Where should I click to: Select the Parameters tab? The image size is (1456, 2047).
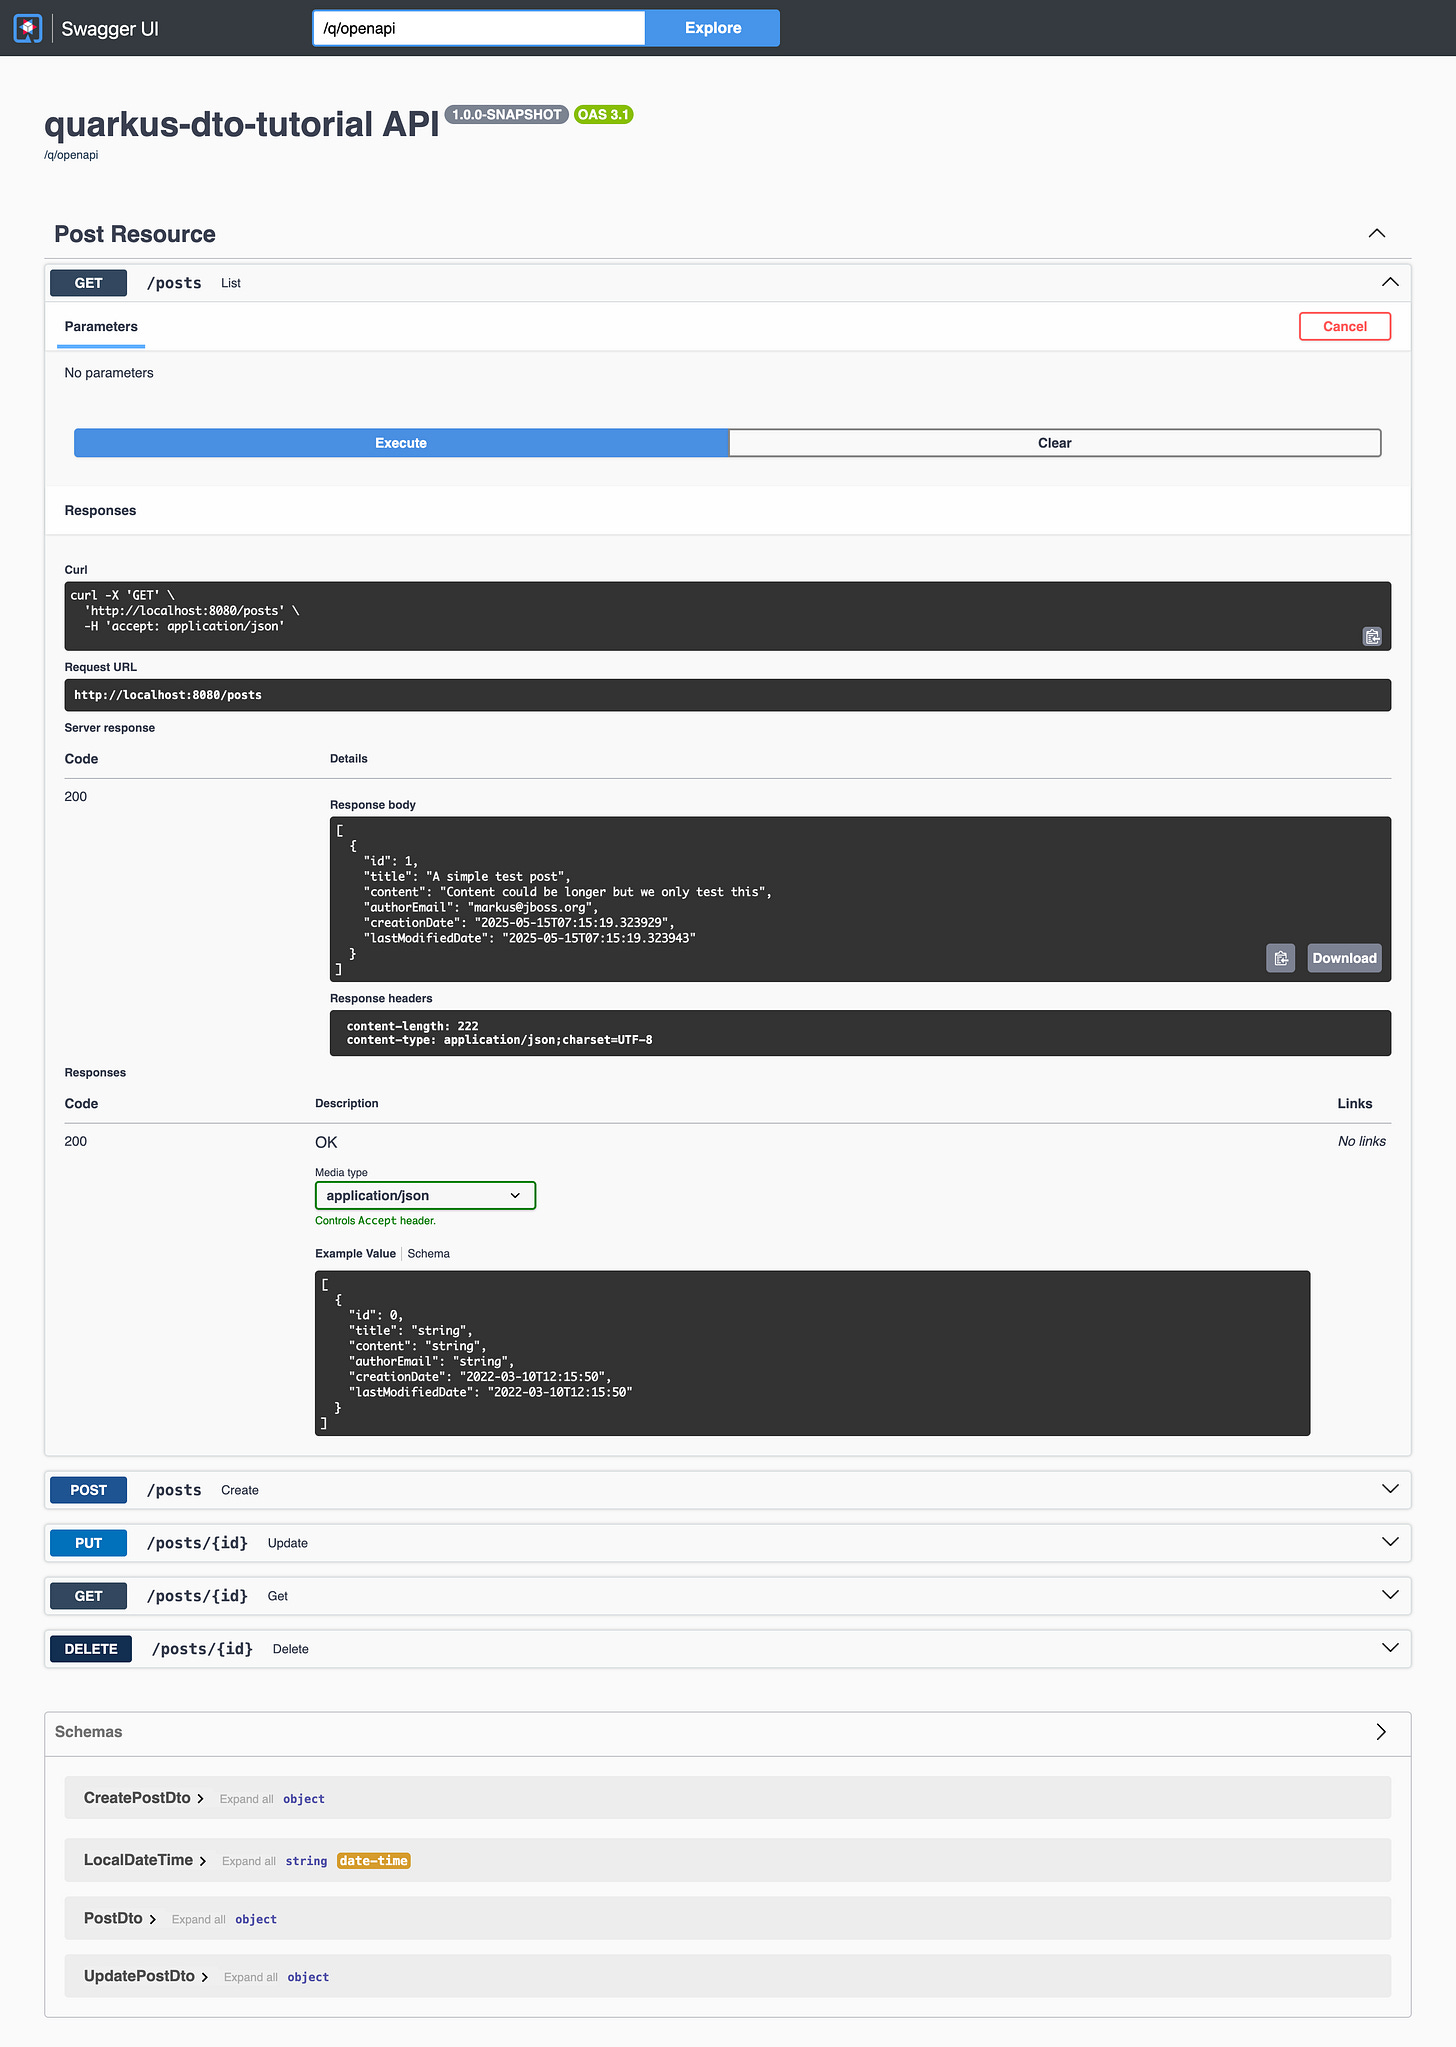pyautogui.click(x=101, y=327)
